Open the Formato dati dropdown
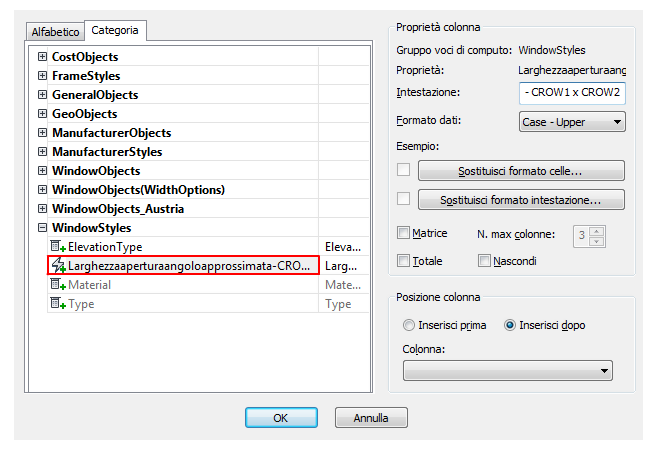Image resolution: width=653 pixels, height=452 pixels. 572,122
